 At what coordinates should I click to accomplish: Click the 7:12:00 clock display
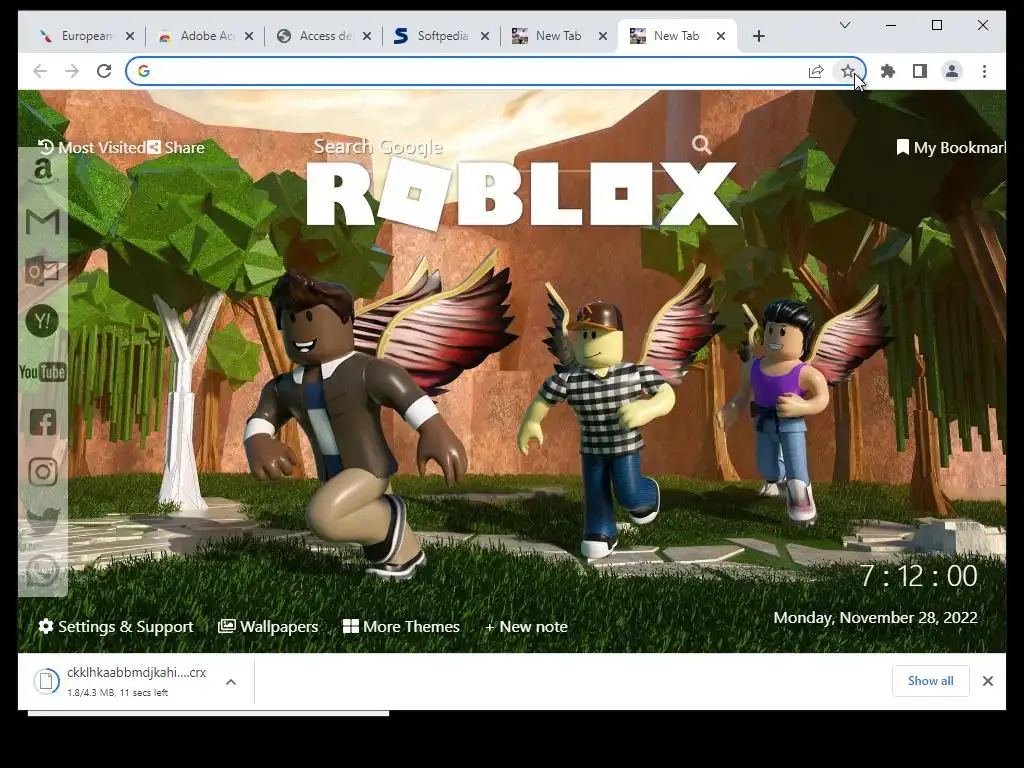click(x=919, y=576)
